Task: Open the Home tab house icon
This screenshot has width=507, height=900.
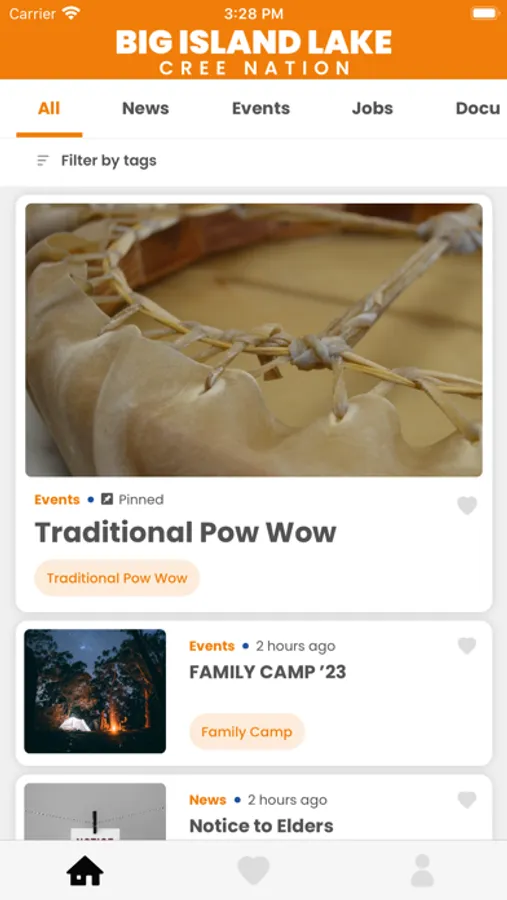Action: tap(85, 870)
